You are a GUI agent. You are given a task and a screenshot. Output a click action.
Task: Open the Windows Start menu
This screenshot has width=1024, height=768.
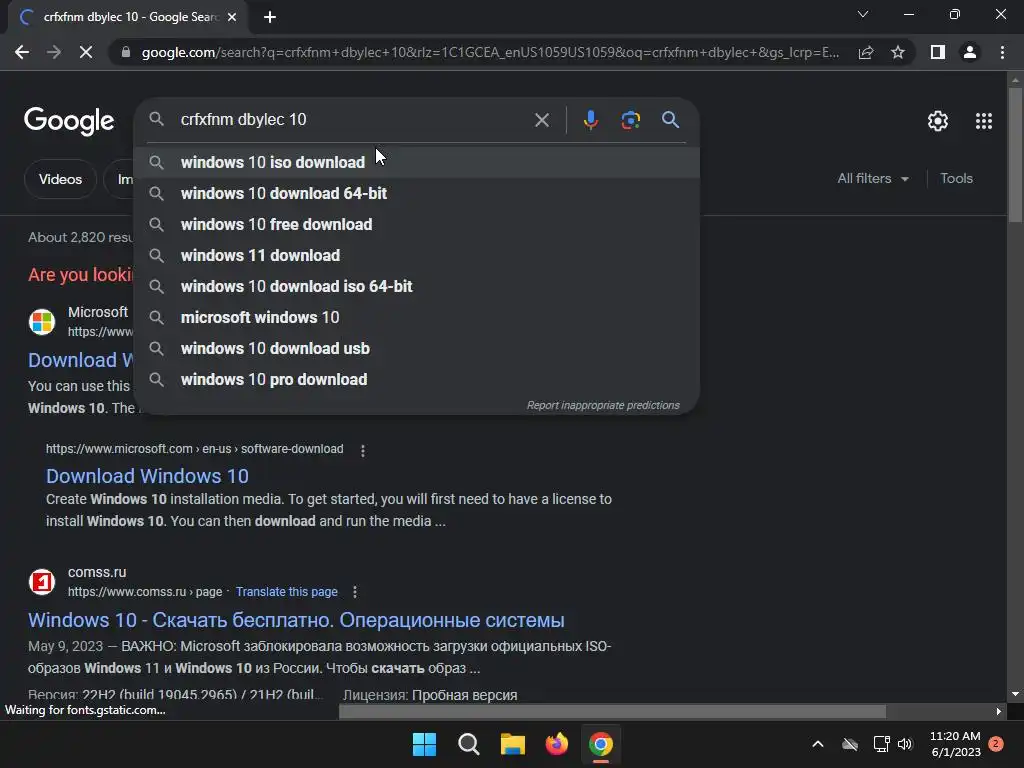click(424, 744)
